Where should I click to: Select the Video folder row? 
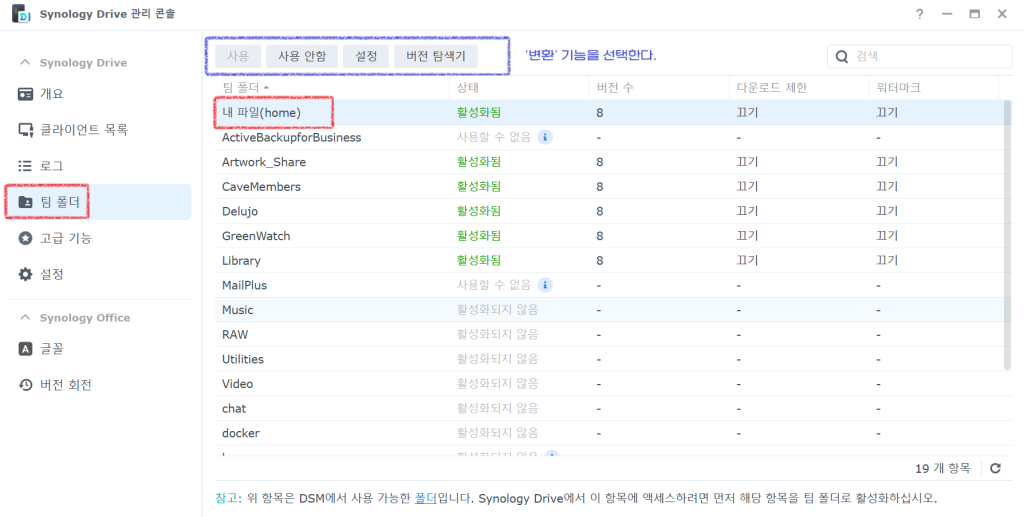[609, 383]
